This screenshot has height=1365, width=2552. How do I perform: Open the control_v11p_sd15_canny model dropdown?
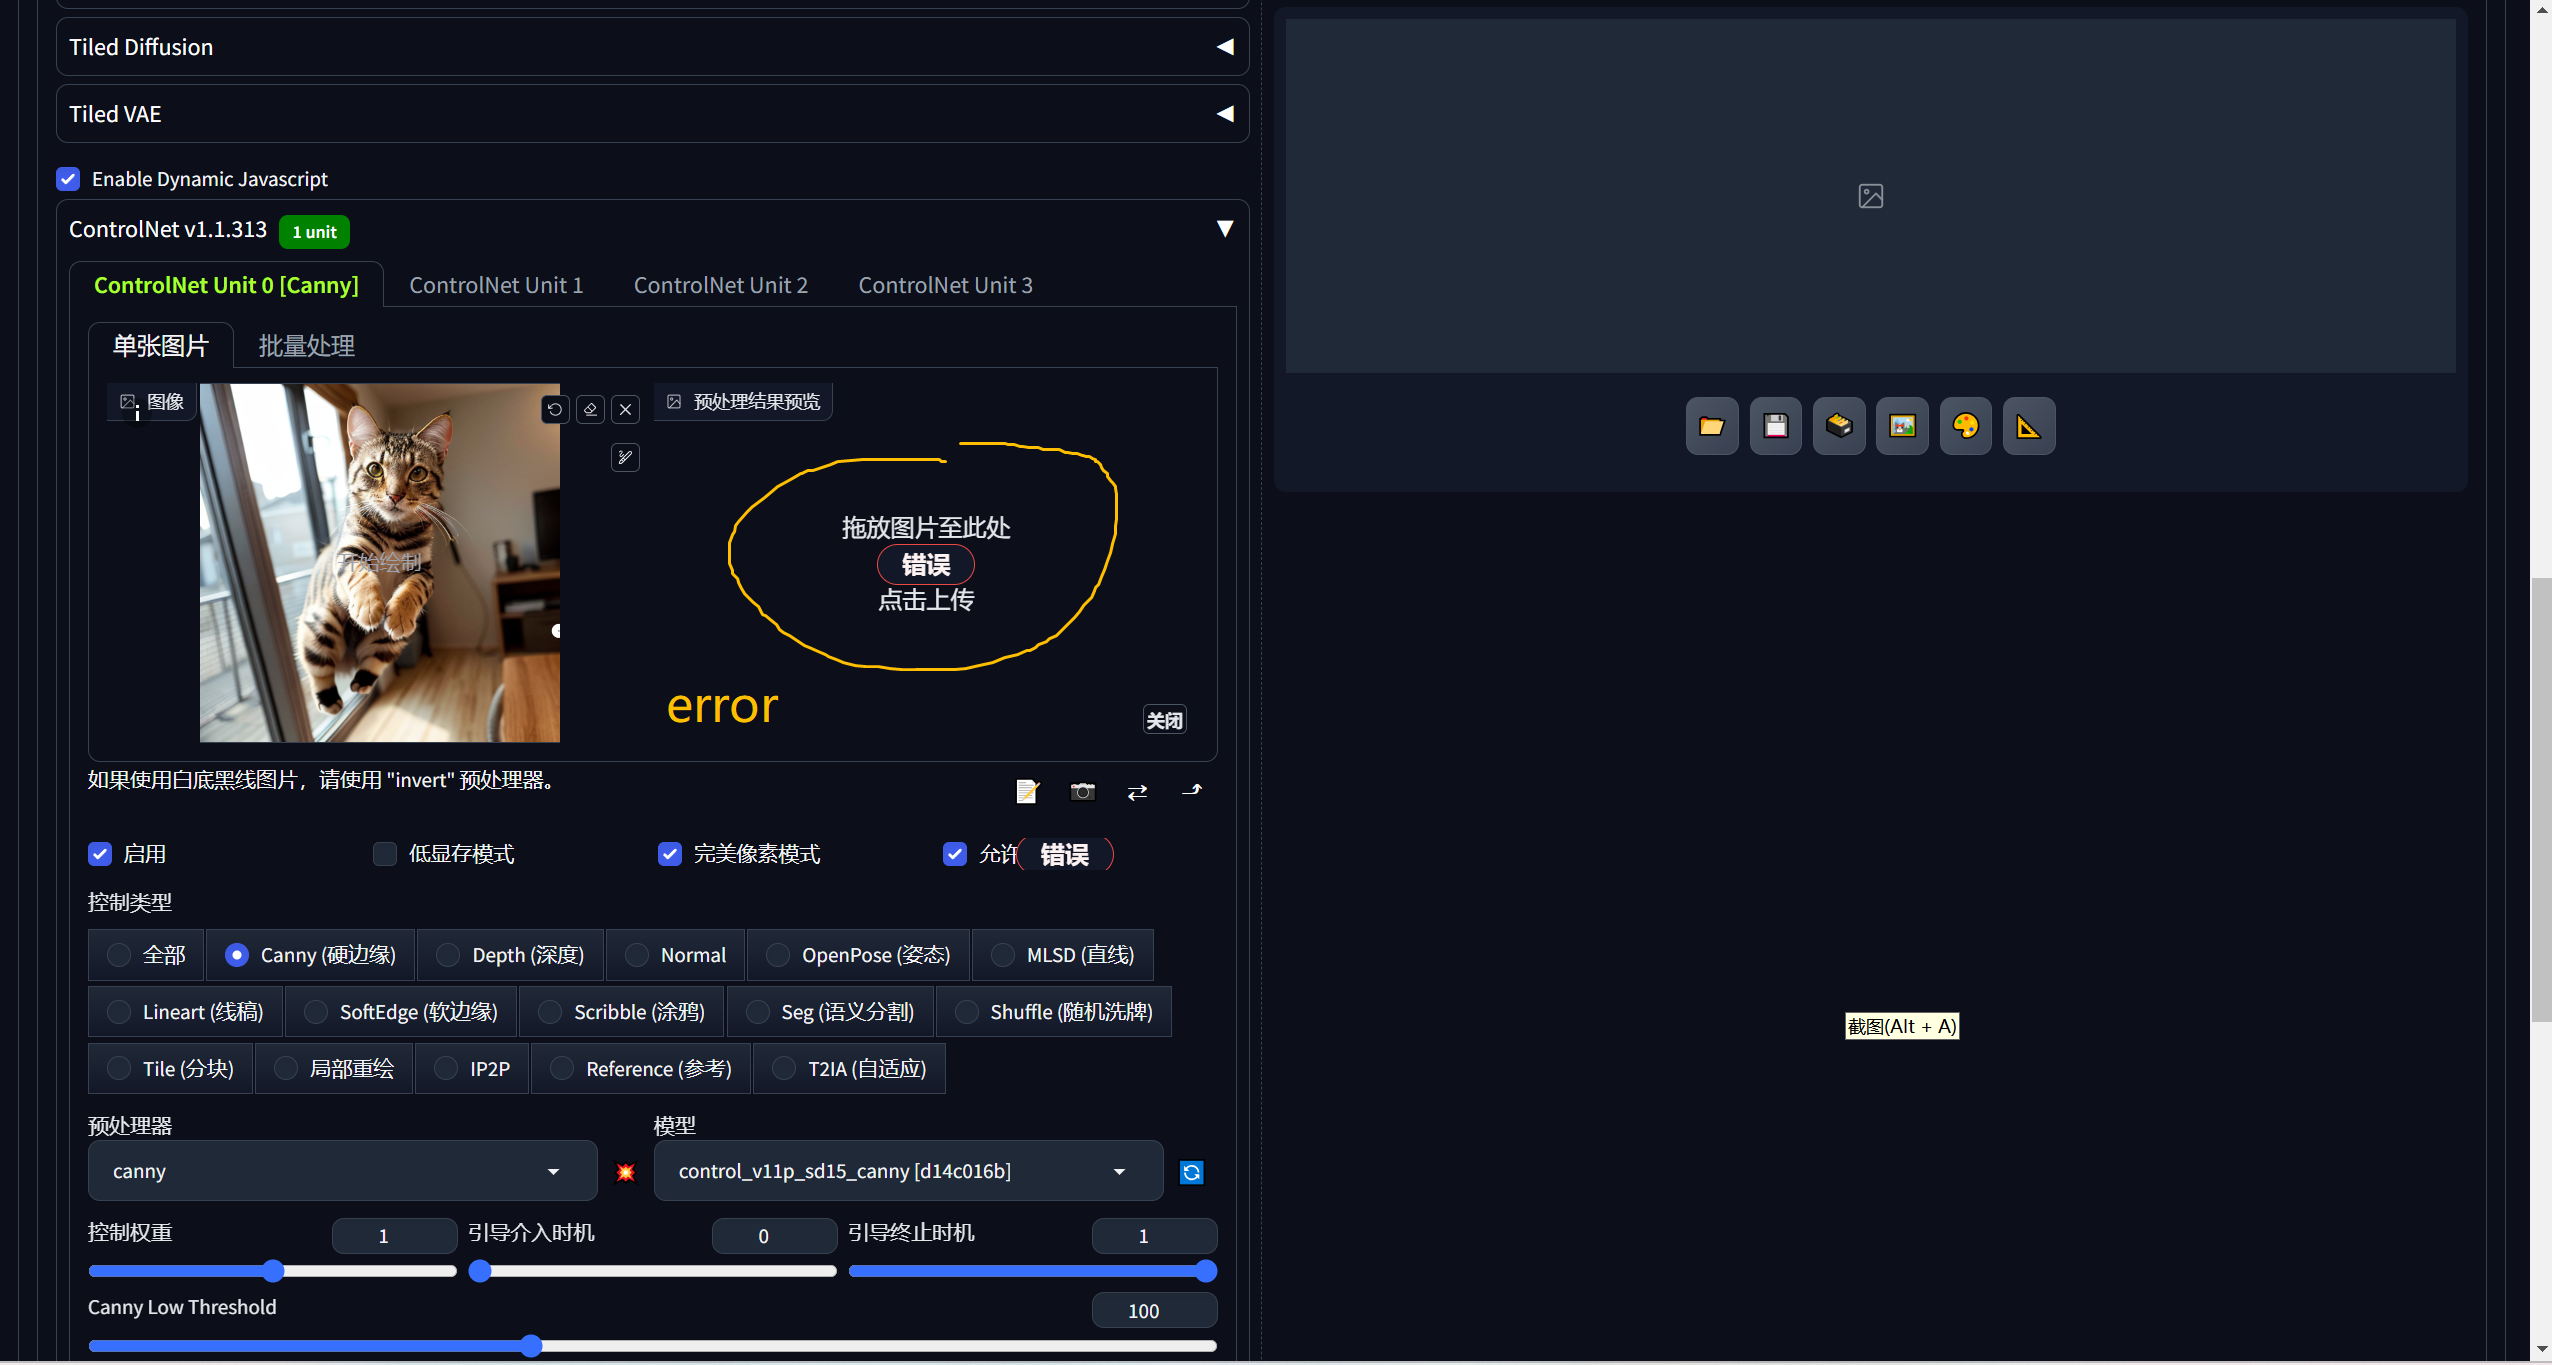coord(908,1171)
